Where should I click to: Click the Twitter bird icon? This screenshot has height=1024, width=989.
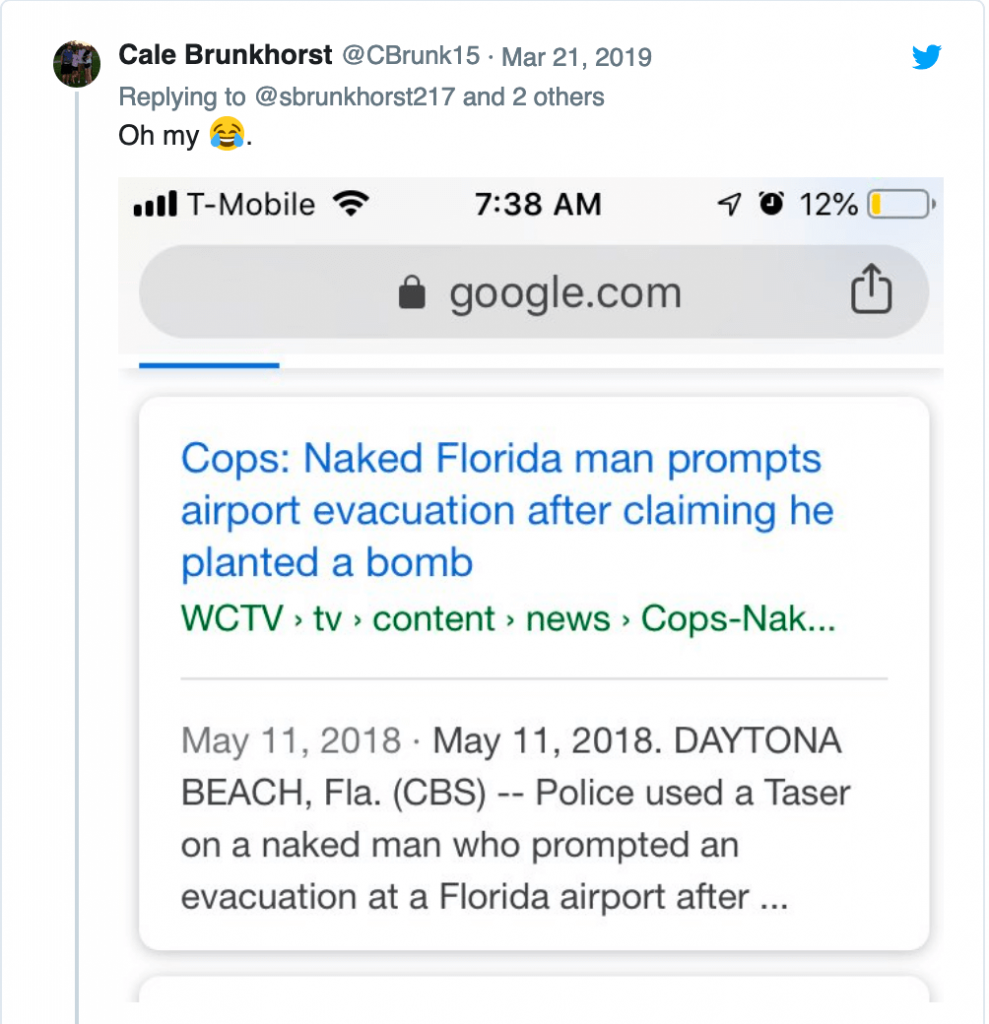(927, 57)
